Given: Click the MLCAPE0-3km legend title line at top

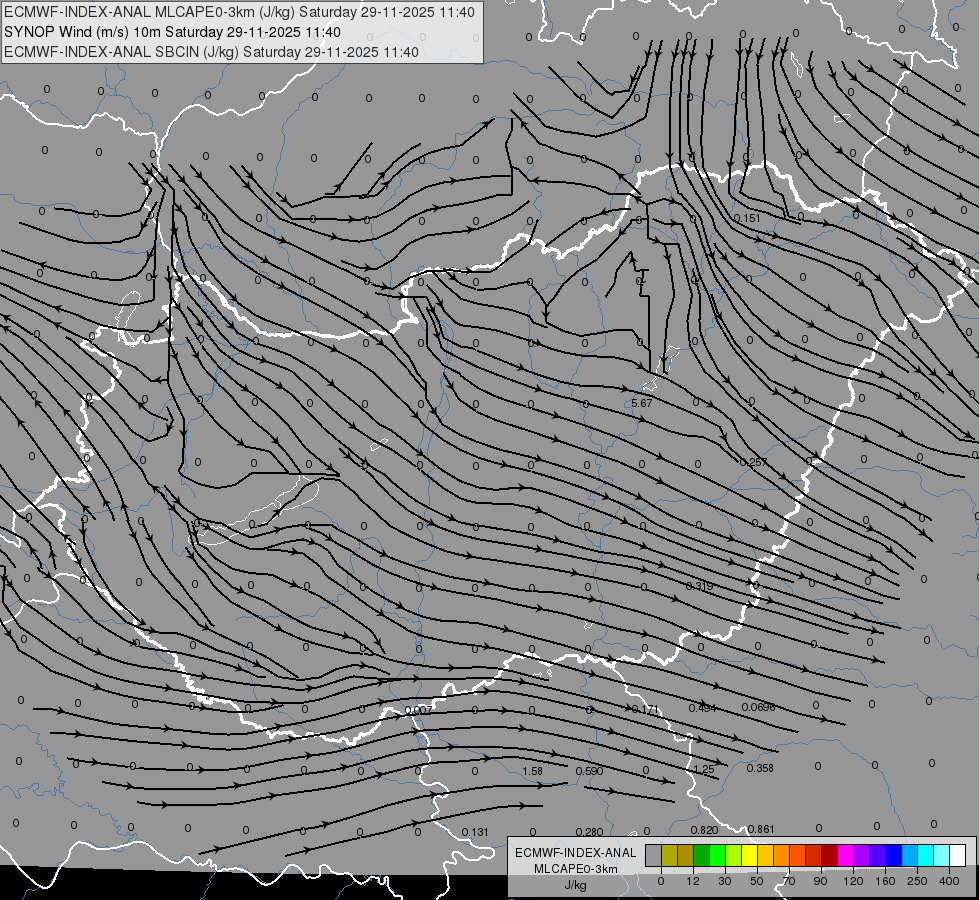Looking at the screenshot, I should pos(239,12).
